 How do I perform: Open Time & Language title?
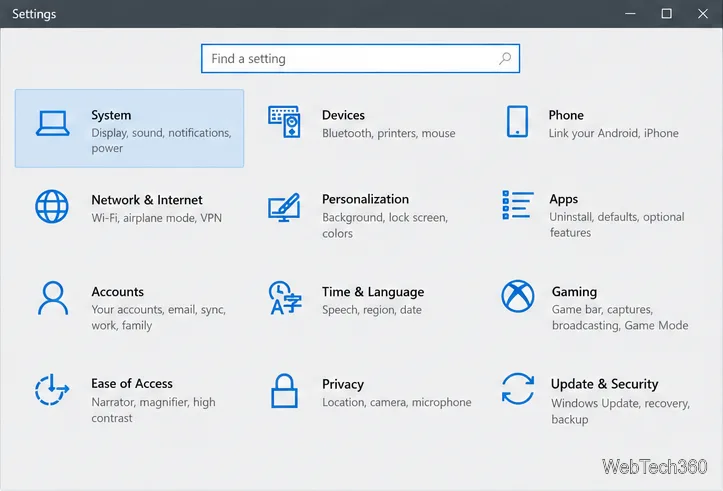[373, 292]
